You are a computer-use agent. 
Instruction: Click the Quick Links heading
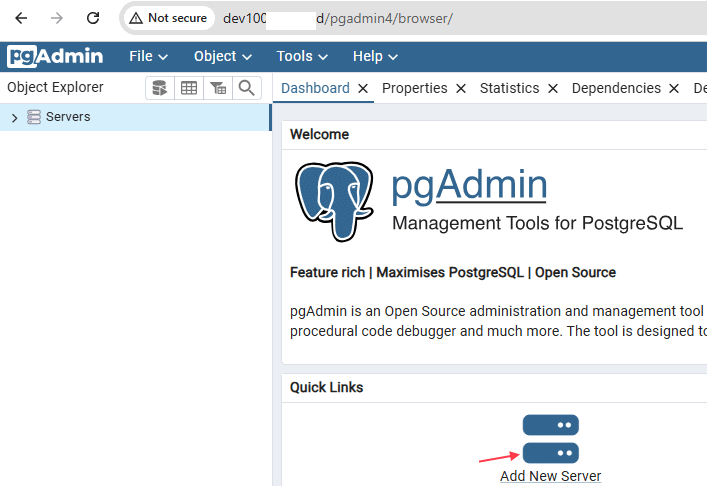[326, 387]
